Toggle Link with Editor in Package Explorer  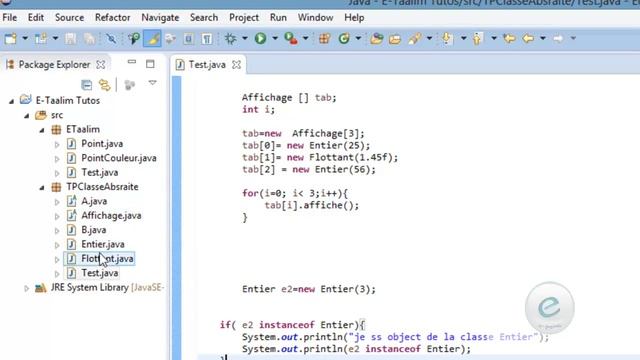(105, 84)
